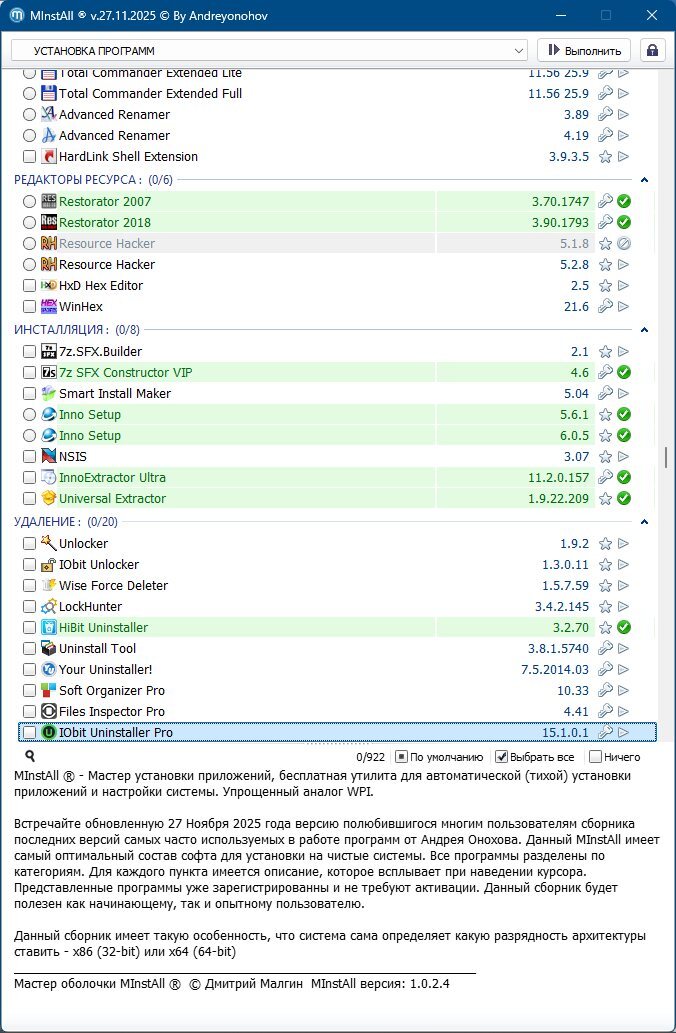Click the star icon next to LockHunter
This screenshot has width=676, height=1033.
605,607
